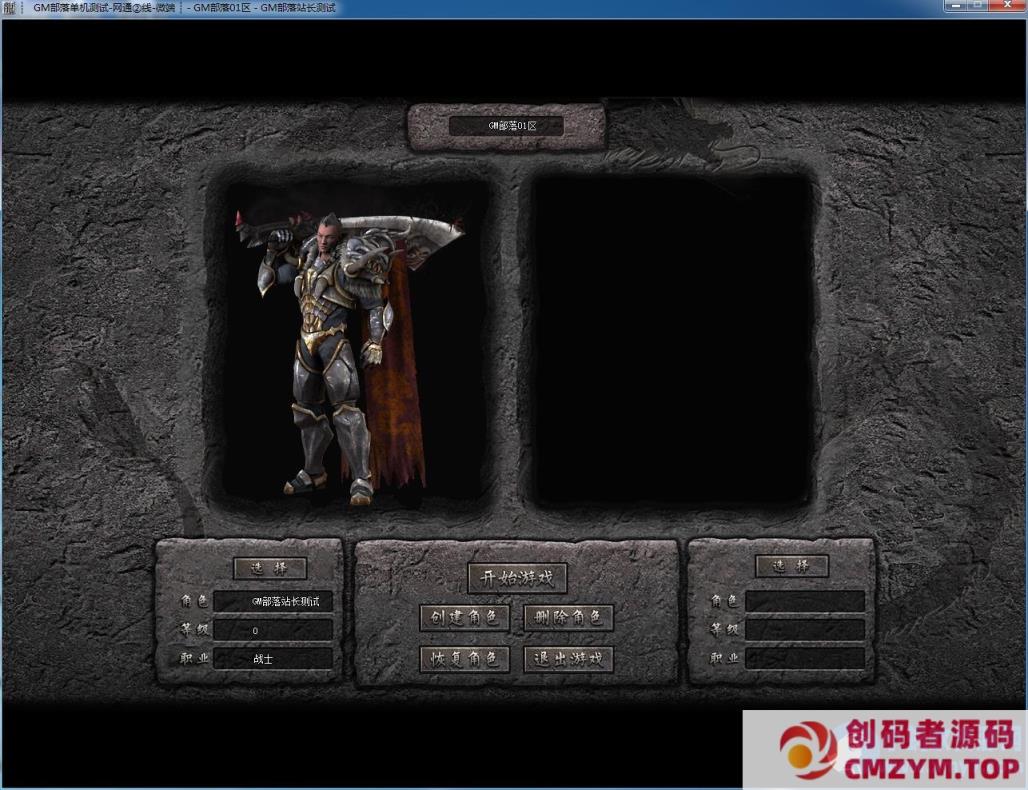Choose 恢复角色 to restore a character
The image size is (1028, 790).
click(x=464, y=659)
